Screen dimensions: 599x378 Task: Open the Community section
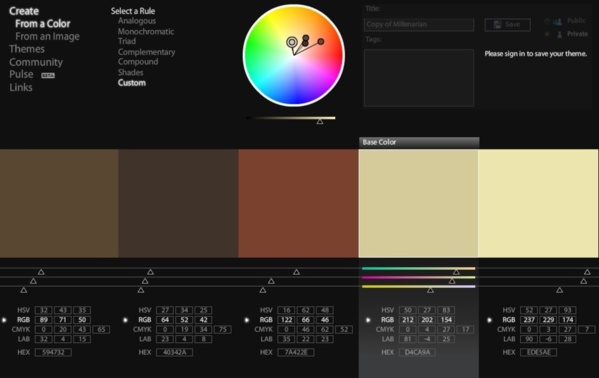pyautogui.click(x=36, y=62)
